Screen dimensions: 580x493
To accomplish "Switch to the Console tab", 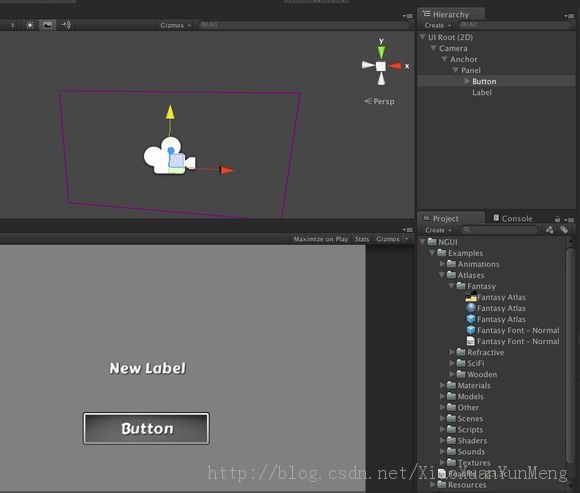I will [x=513, y=219].
